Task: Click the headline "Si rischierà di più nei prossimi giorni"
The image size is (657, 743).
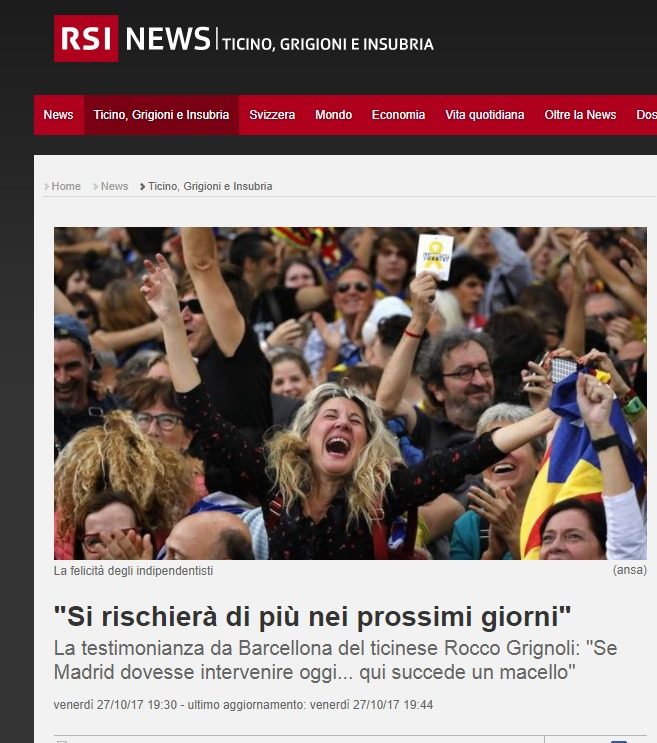Action: tap(313, 616)
